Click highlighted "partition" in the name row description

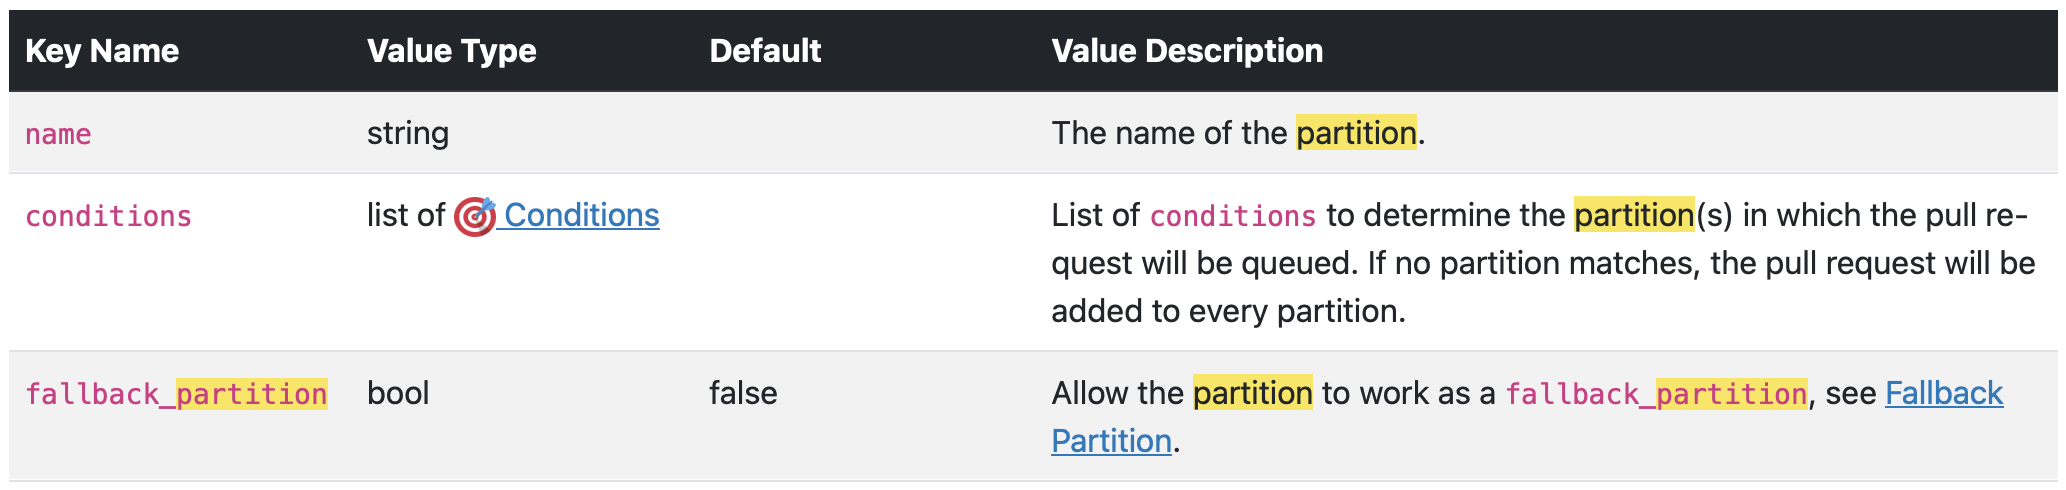(1356, 133)
